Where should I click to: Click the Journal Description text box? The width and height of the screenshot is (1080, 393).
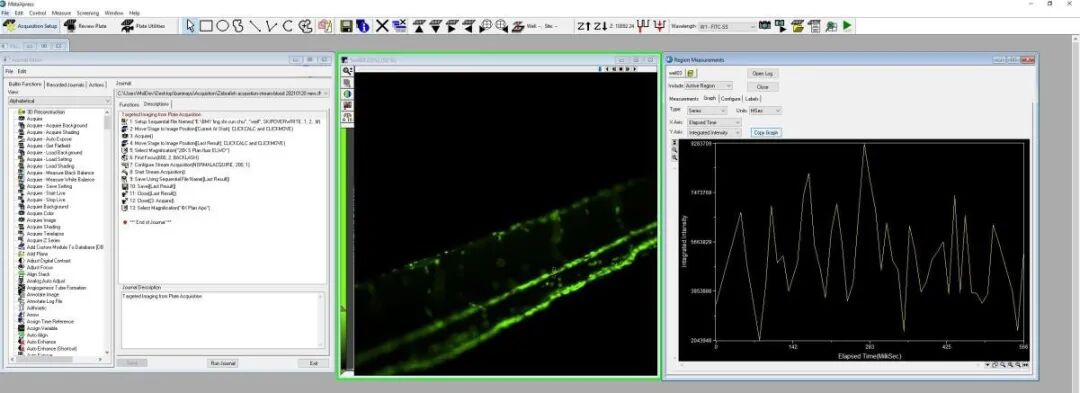tap(222, 321)
